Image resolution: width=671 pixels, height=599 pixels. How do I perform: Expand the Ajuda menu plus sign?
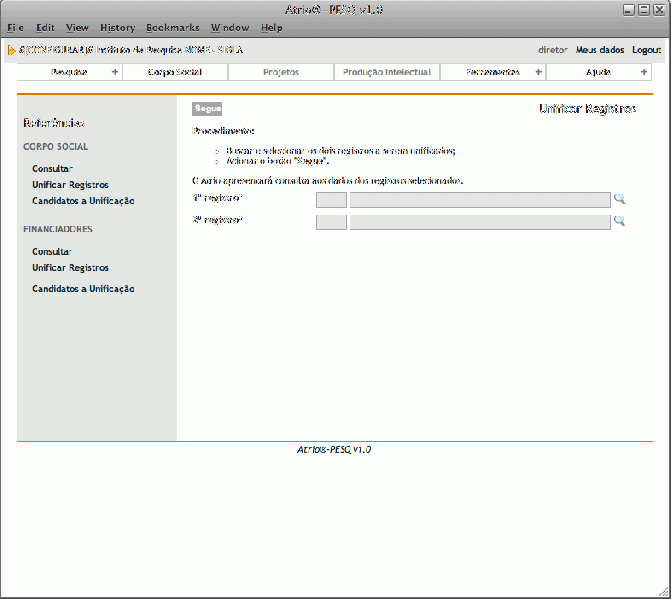[644, 72]
